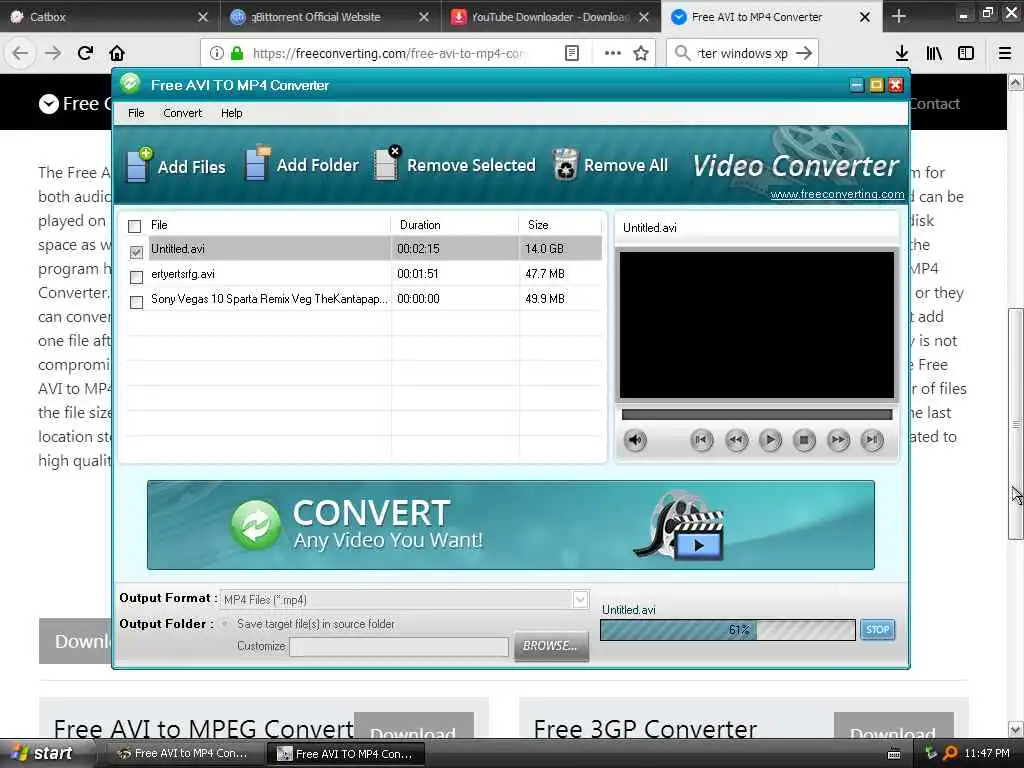Open the Firefox home page icon
The height and width of the screenshot is (768, 1024).
pos(117,53)
